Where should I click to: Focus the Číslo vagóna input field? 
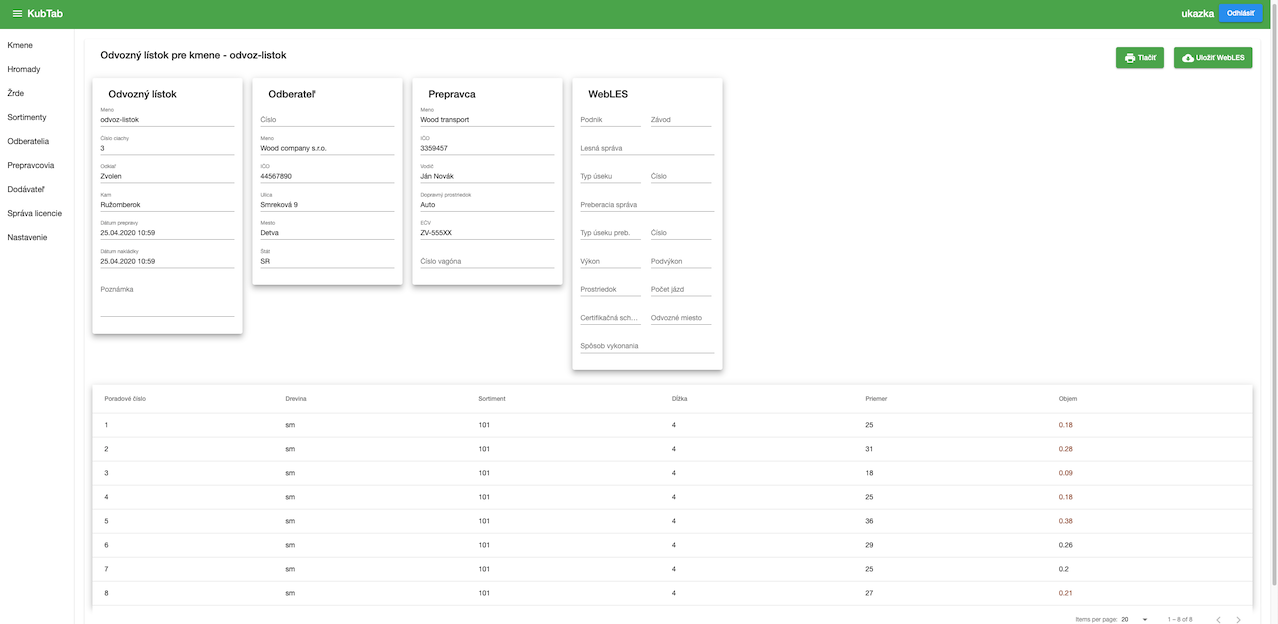click(x=486, y=261)
